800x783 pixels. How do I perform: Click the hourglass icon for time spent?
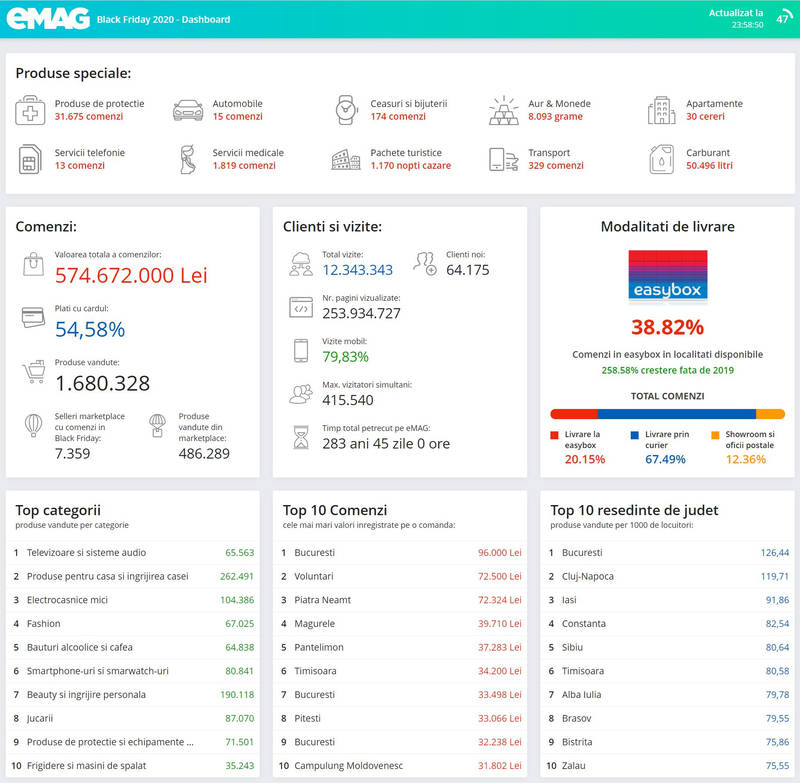tap(301, 438)
